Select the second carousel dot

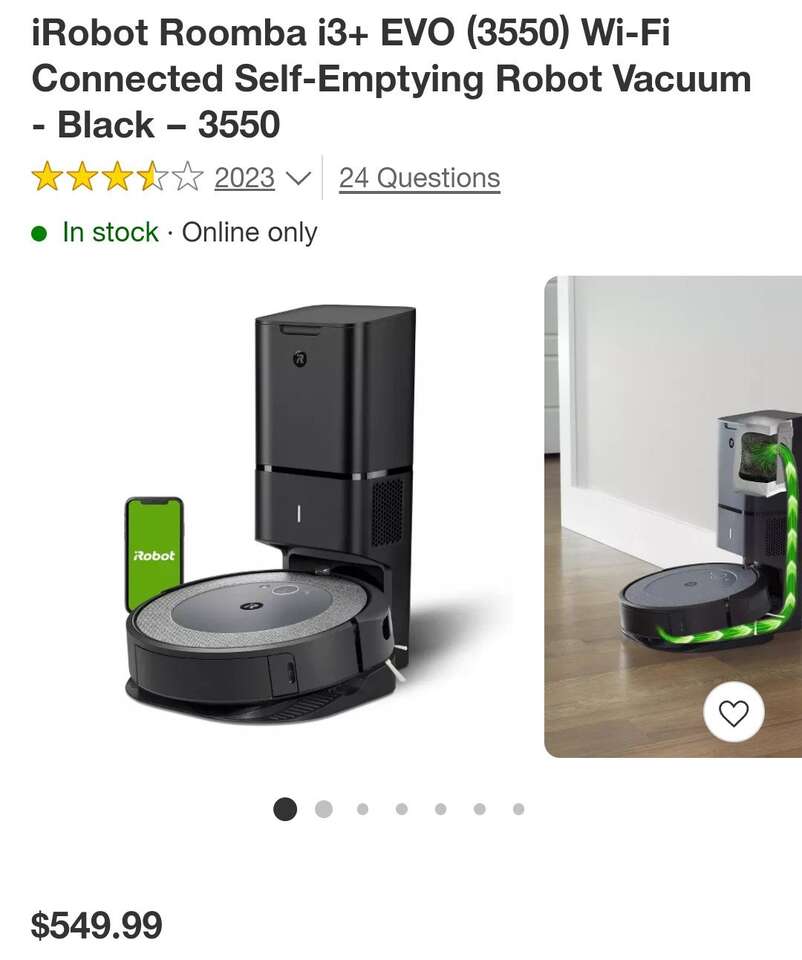point(324,809)
